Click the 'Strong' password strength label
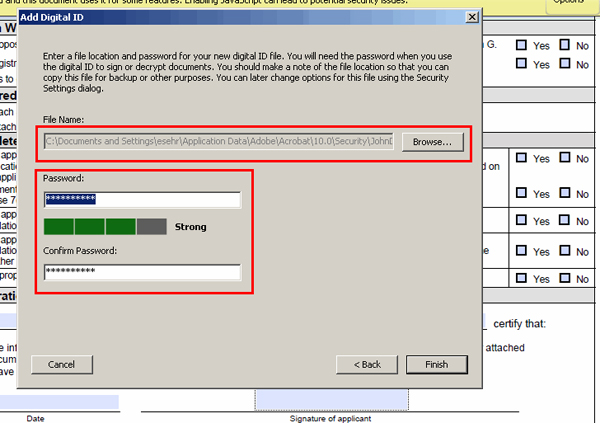 (191, 227)
